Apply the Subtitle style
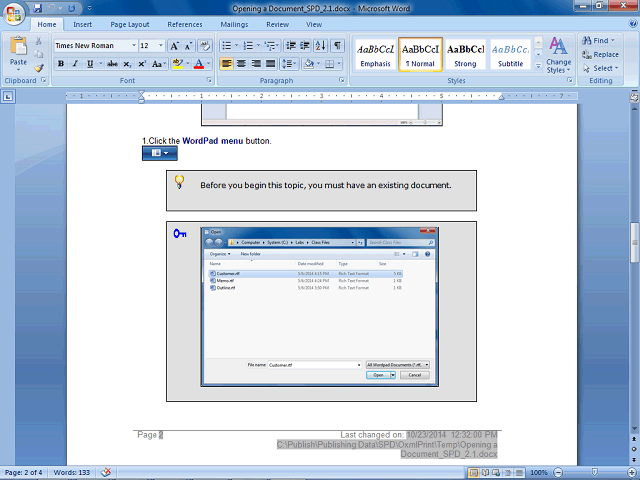The width and height of the screenshot is (640, 480). point(510,55)
